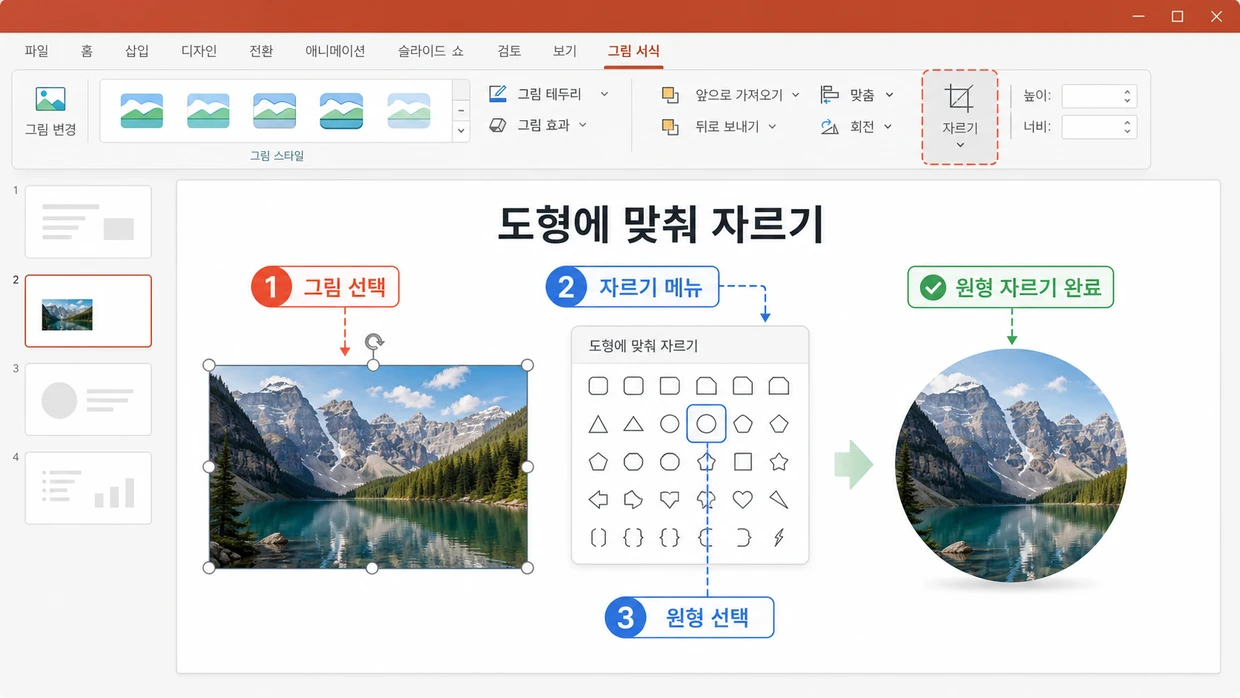Click the 그림 효과 icon
The height and width of the screenshot is (698, 1240).
point(497,125)
